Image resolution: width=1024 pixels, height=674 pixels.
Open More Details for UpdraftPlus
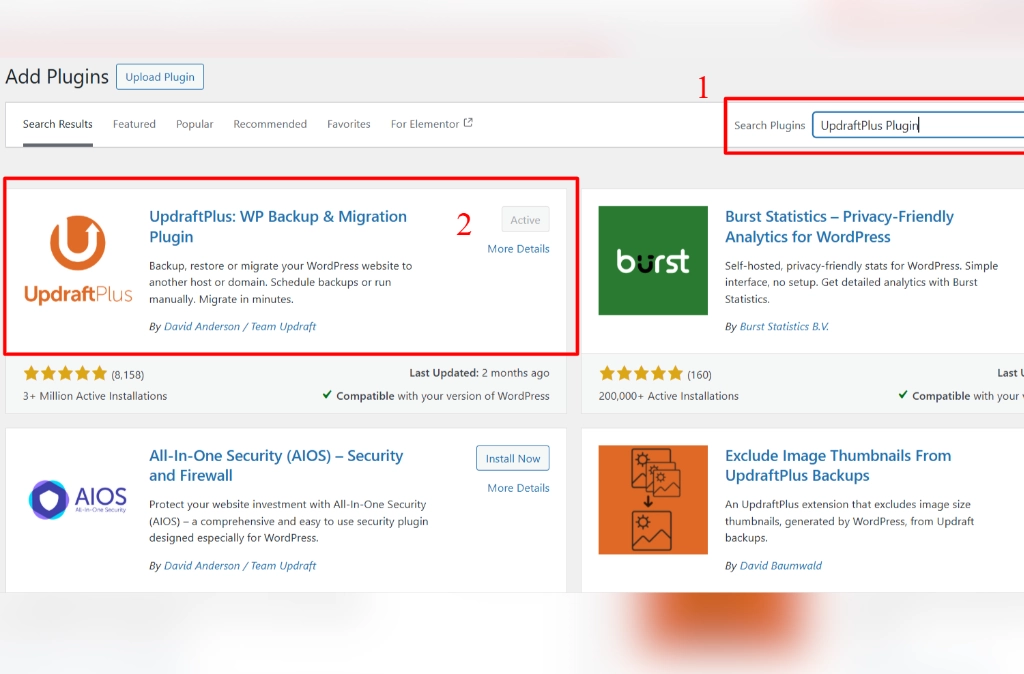(x=518, y=248)
